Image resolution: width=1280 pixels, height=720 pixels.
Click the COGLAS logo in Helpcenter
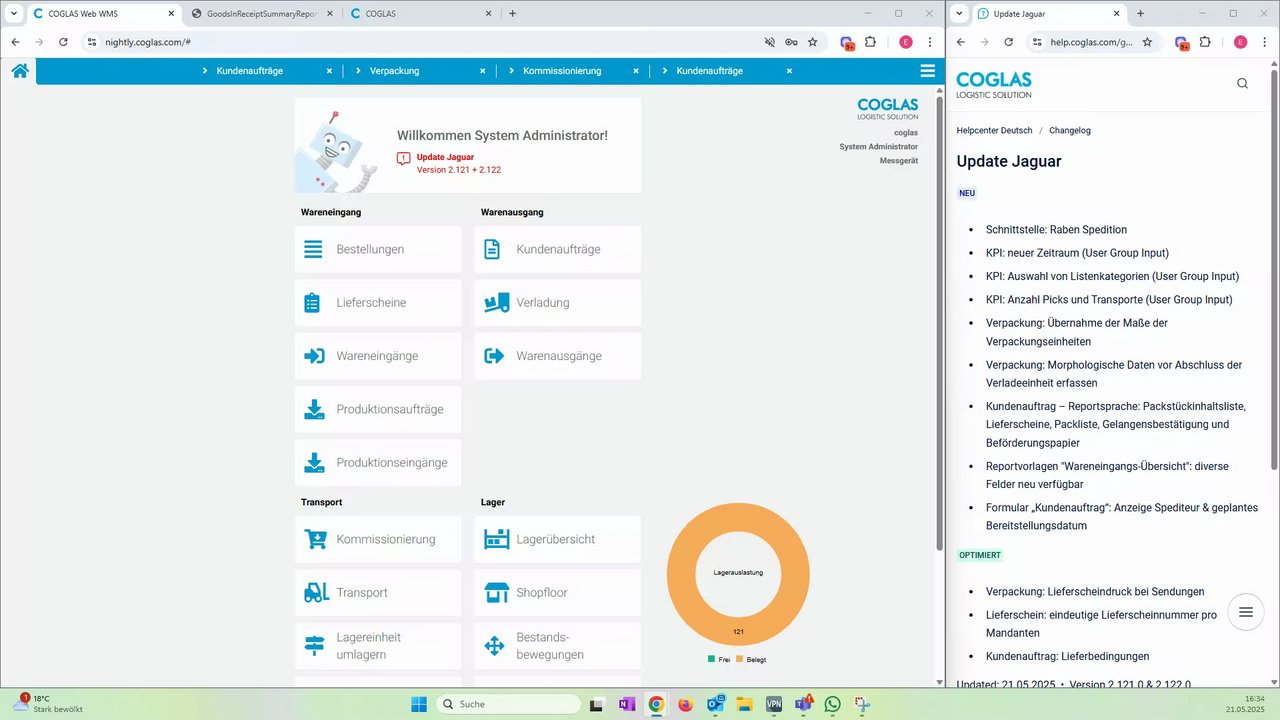[x=993, y=84]
